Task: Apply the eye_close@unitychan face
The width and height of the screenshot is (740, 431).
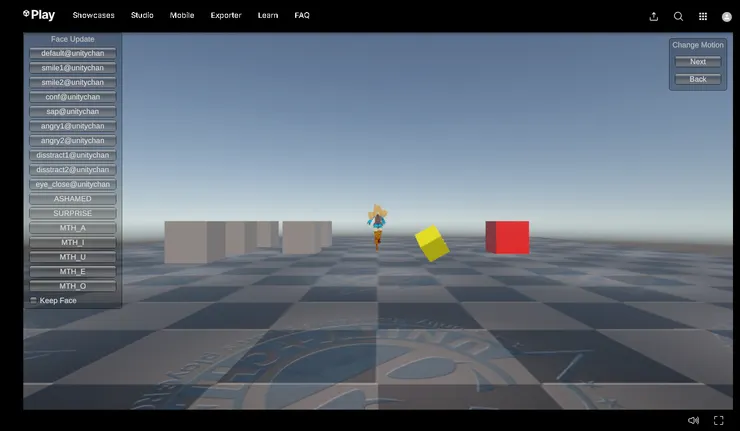Action: pos(73,185)
